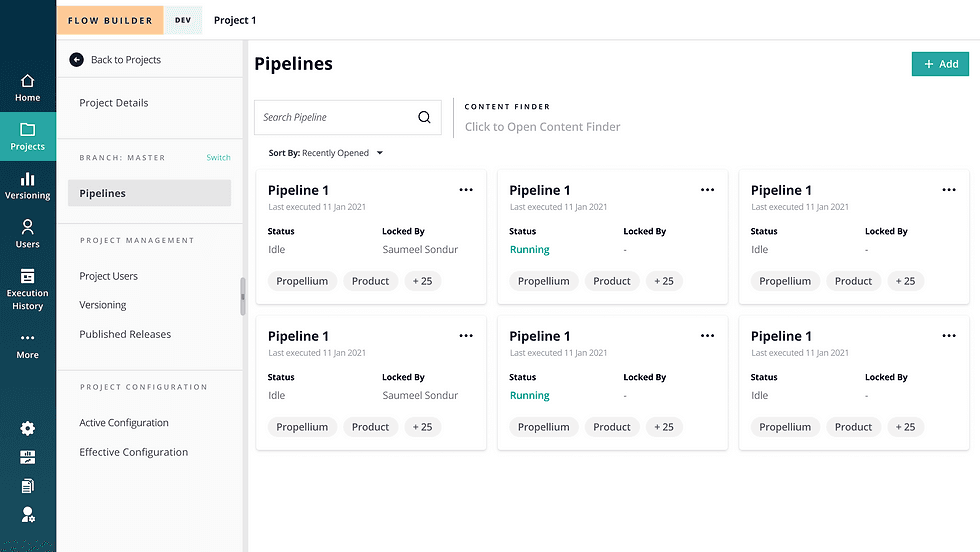Click to Open Content Finder

(x=543, y=127)
